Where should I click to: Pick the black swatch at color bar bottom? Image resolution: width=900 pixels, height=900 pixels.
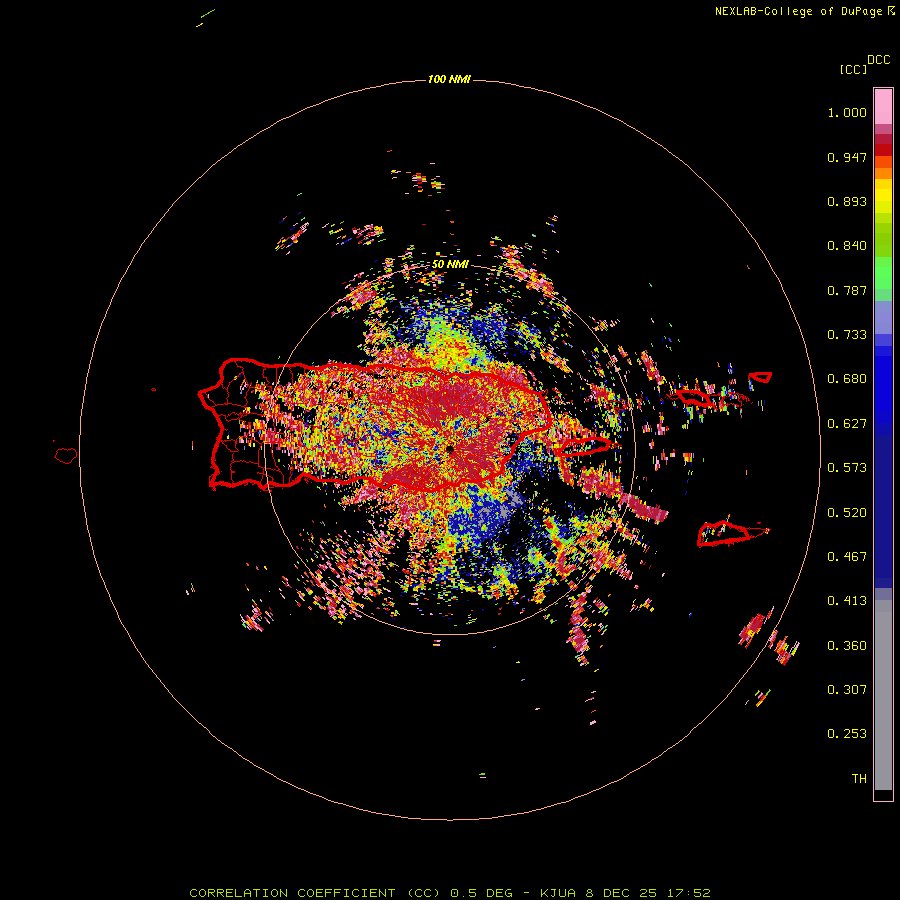(x=883, y=794)
